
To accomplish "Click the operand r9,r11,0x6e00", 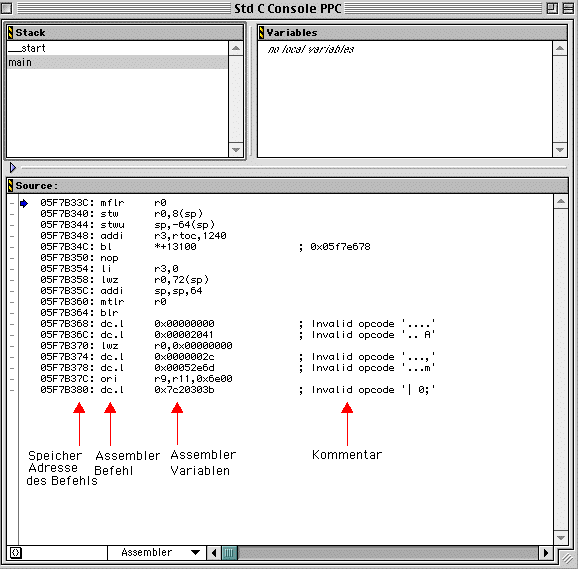I will tap(194, 379).
